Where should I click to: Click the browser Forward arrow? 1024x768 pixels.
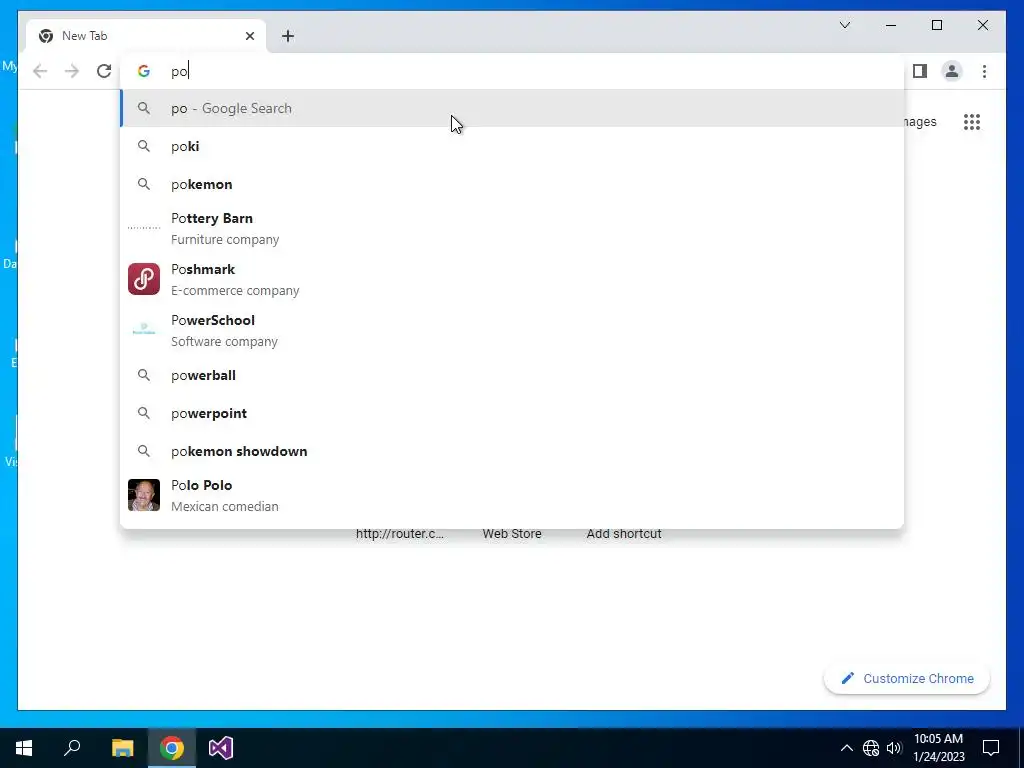[72, 71]
